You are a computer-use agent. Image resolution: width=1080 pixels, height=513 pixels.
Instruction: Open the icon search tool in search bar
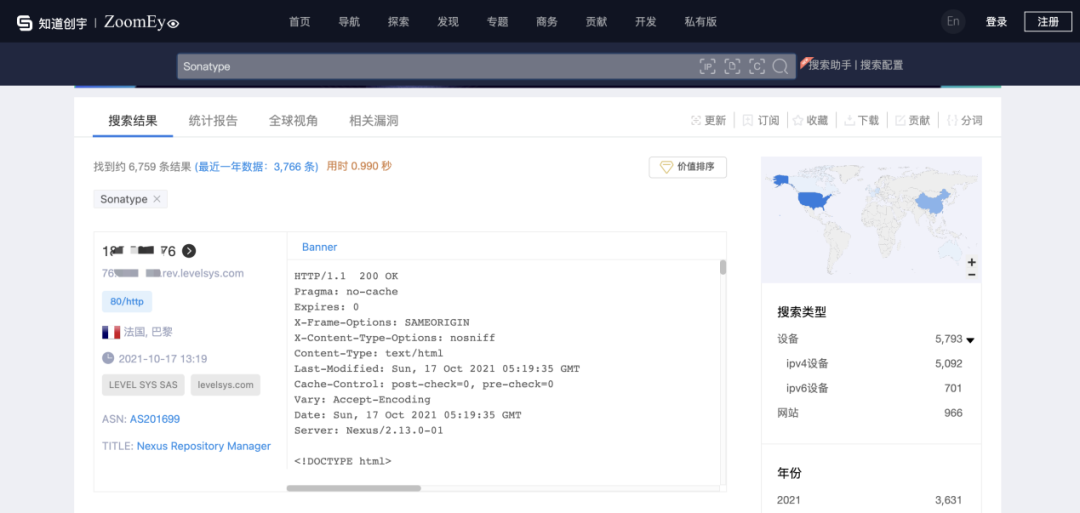756,66
